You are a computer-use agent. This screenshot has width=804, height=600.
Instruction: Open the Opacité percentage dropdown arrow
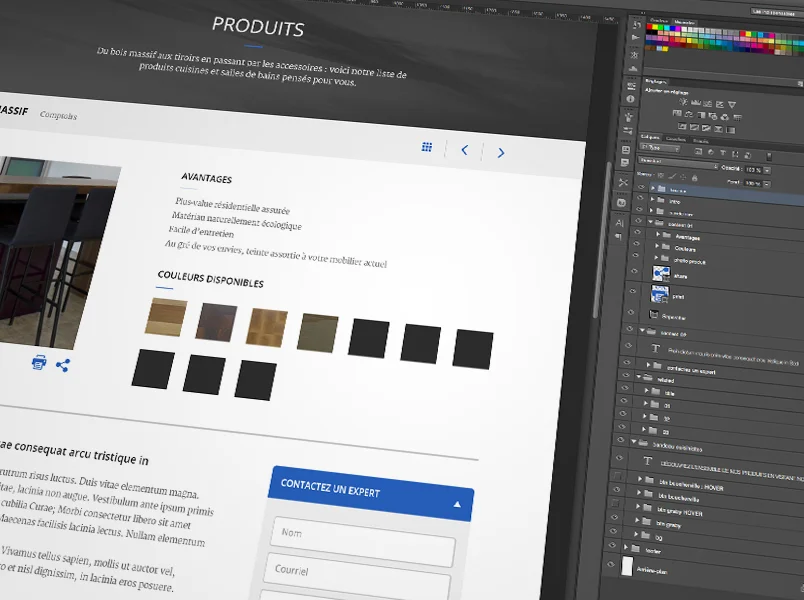coord(767,170)
